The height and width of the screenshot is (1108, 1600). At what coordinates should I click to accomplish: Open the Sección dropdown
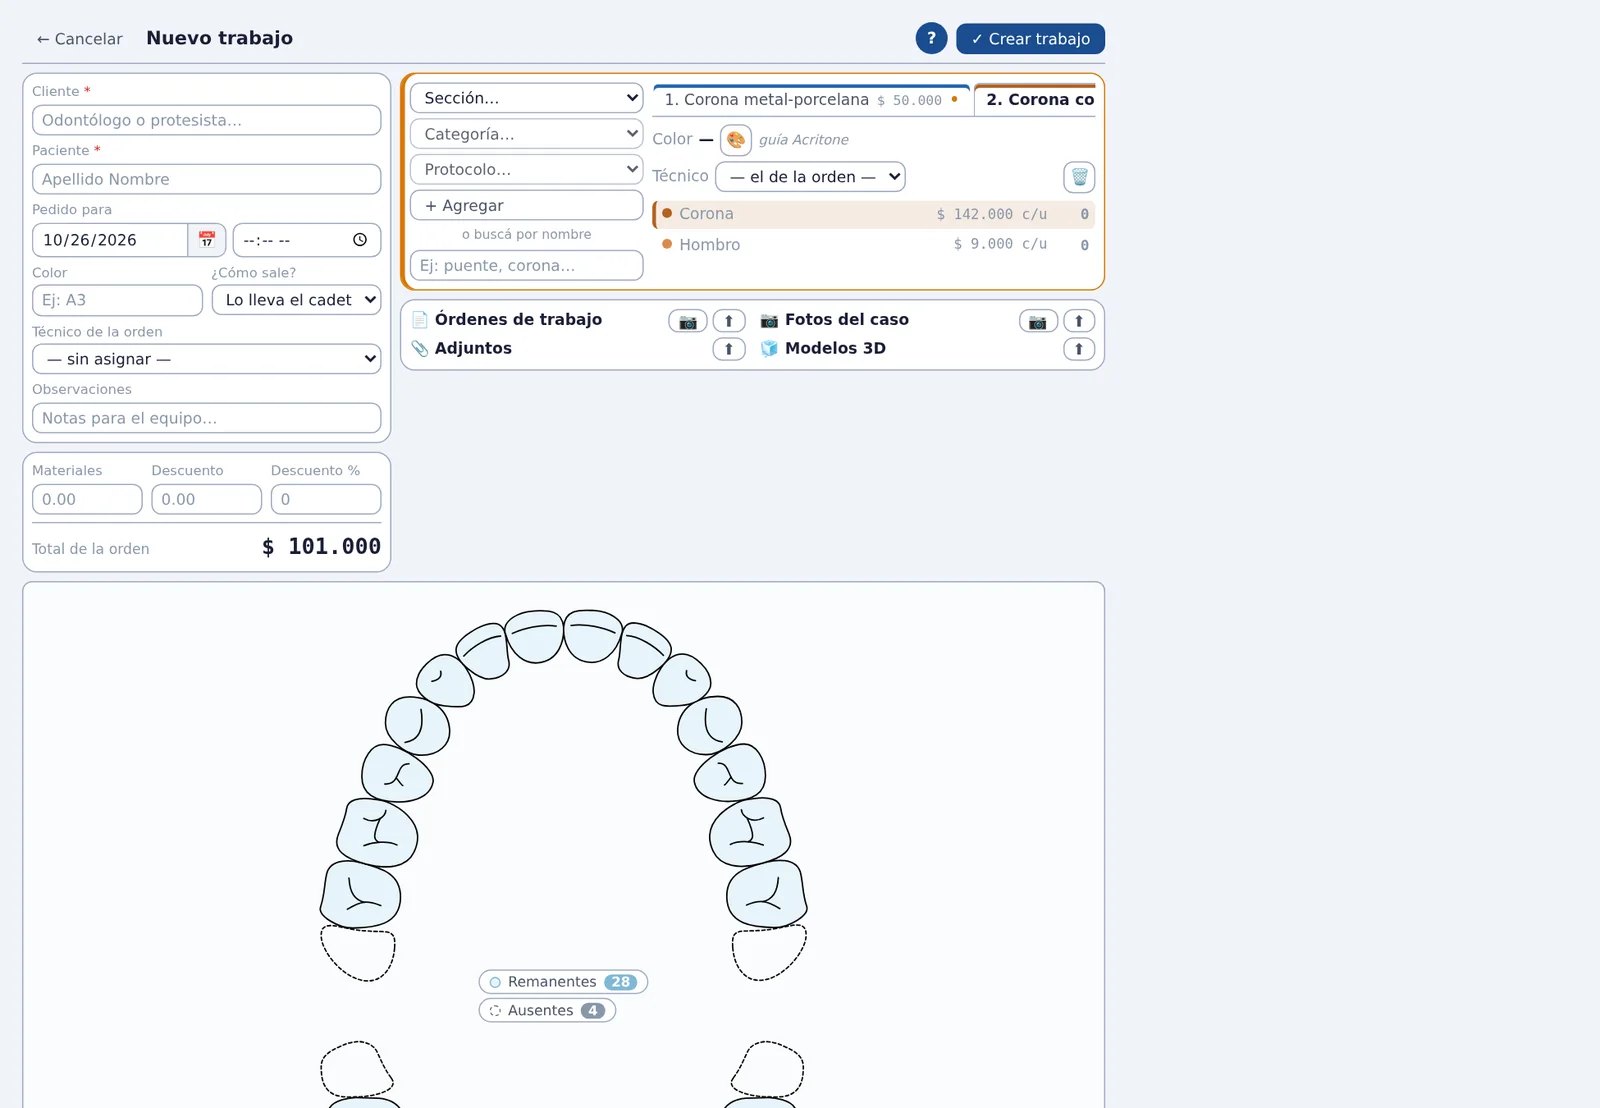[527, 98]
